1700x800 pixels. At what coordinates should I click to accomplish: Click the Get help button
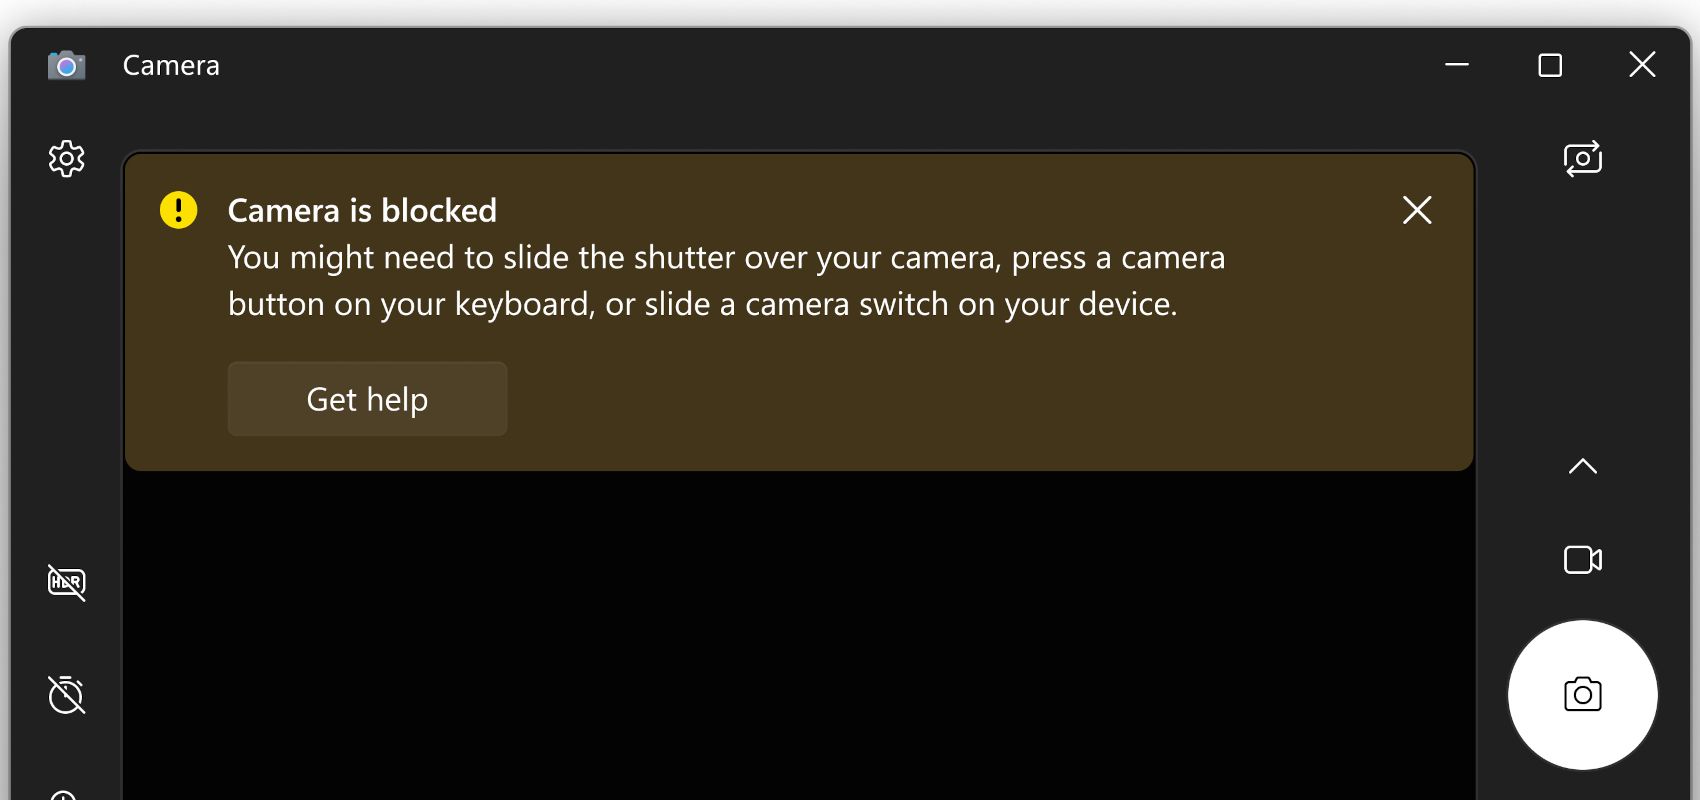tap(367, 399)
